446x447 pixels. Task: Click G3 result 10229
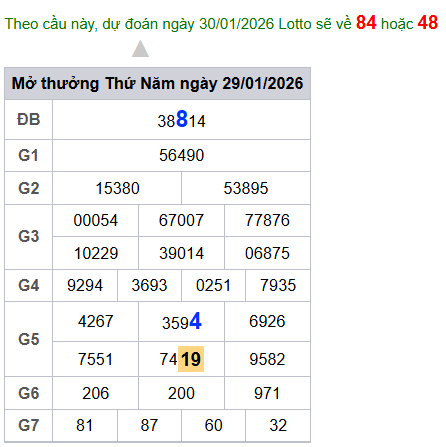pos(96,253)
